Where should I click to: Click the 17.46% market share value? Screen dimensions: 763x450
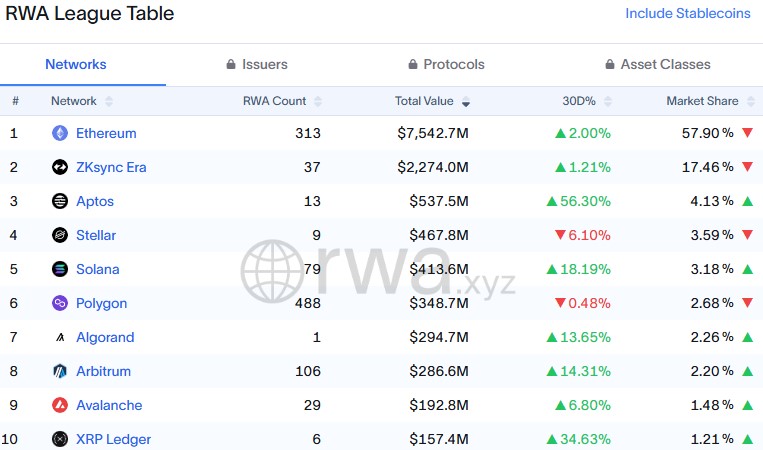point(708,167)
